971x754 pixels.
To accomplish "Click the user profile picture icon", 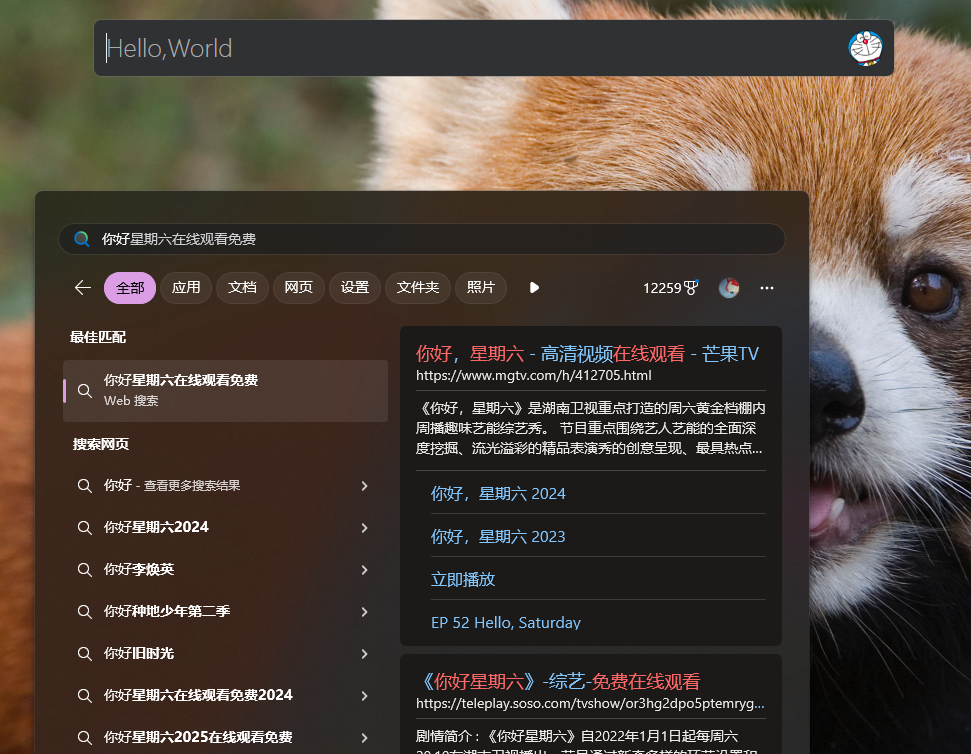I will (729, 288).
